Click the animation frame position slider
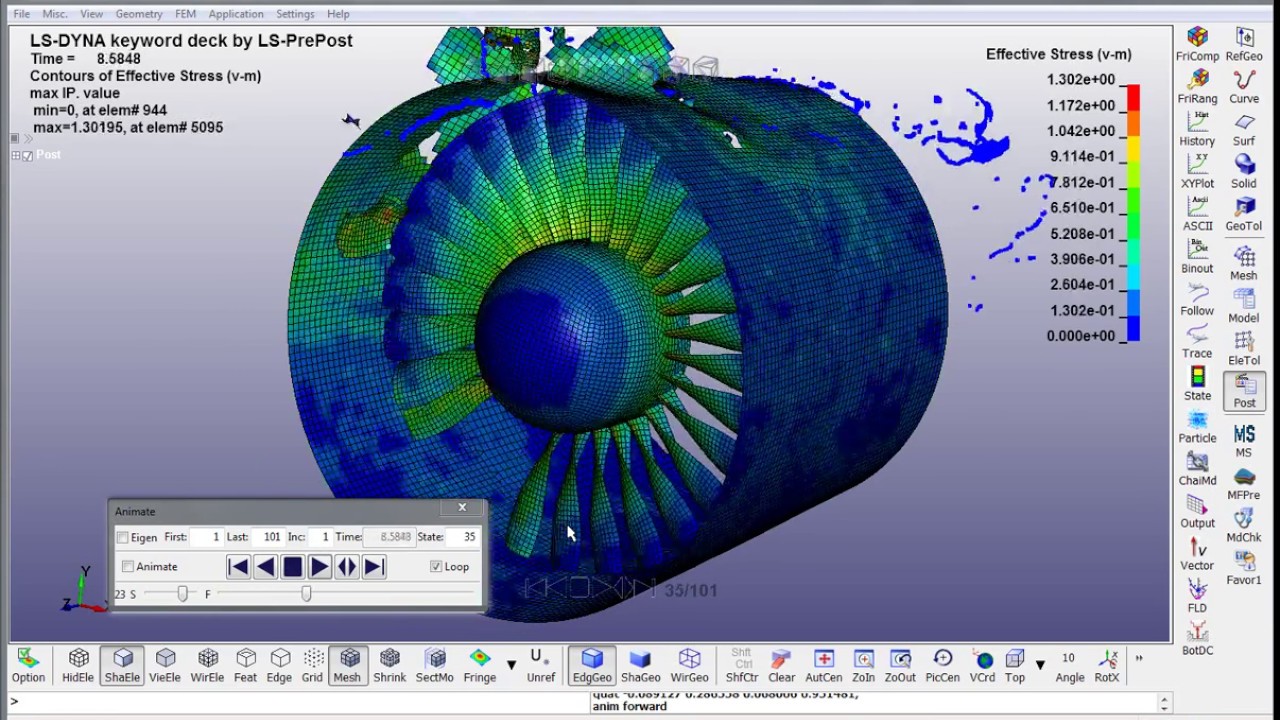1280x720 pixels. coord(306,594)
